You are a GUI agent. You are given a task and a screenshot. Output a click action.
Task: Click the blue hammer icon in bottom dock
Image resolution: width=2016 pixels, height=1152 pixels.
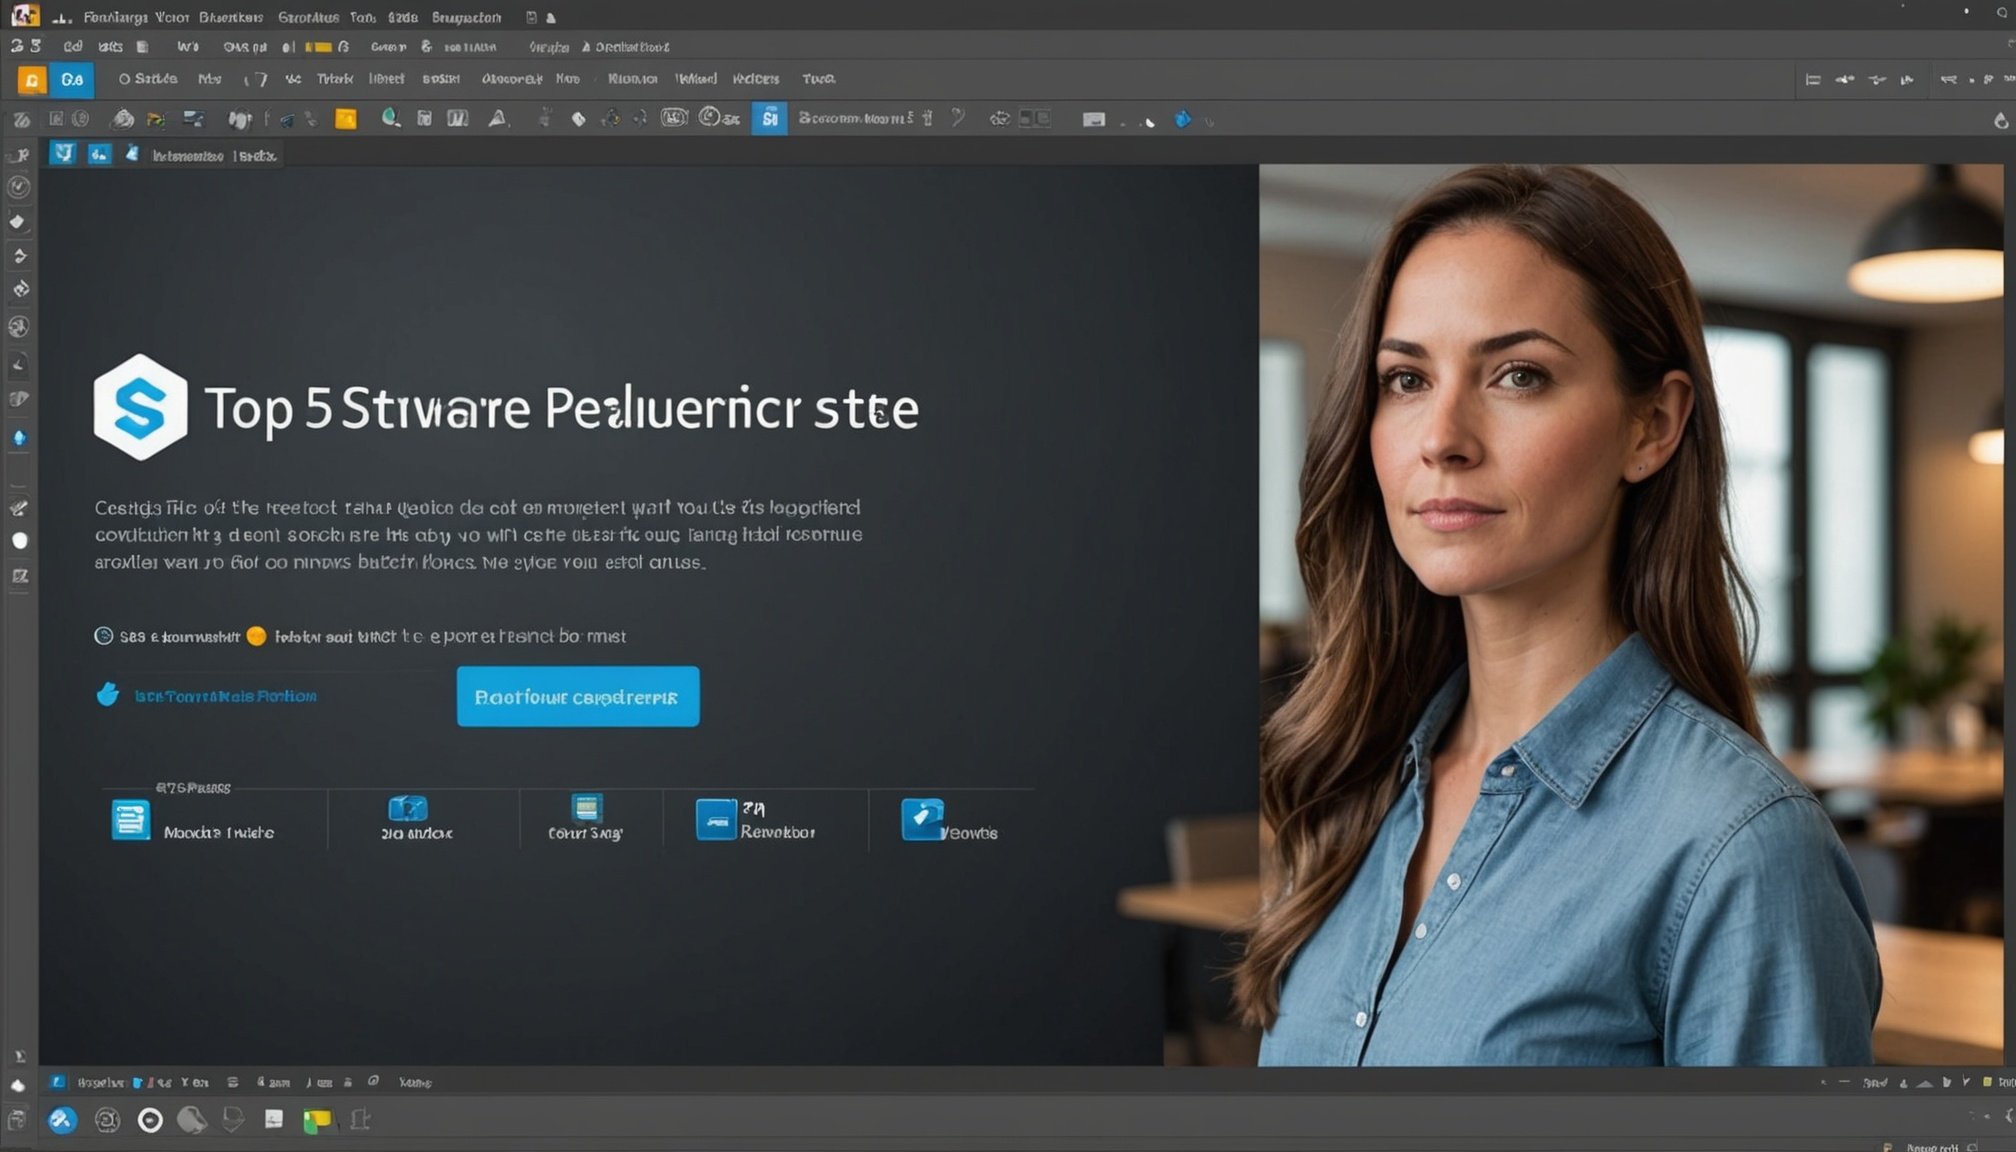pos(62,1120)
